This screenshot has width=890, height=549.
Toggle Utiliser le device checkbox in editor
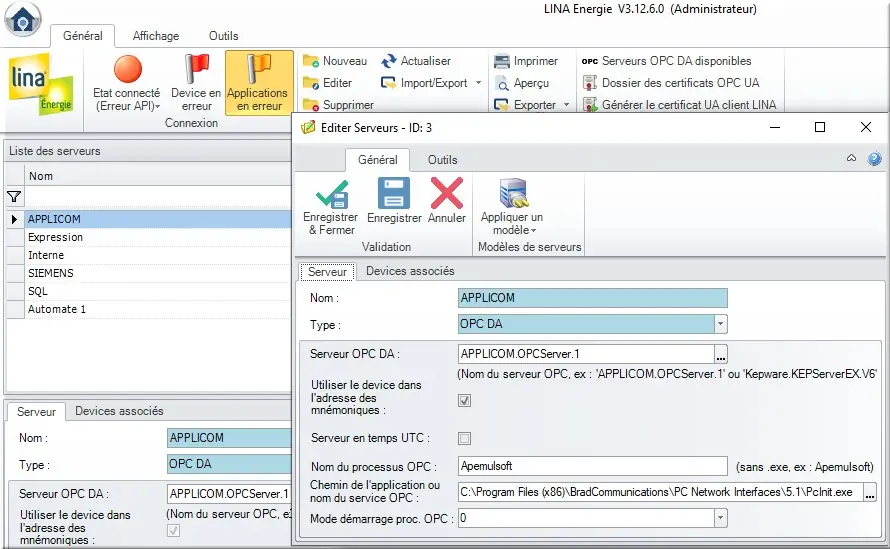click(x=464, y=401)
